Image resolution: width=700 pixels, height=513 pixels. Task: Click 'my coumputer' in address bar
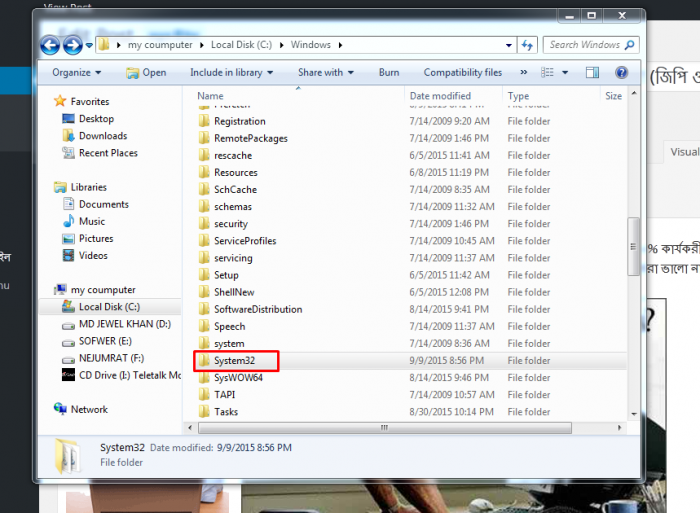(x=160, y=45)
